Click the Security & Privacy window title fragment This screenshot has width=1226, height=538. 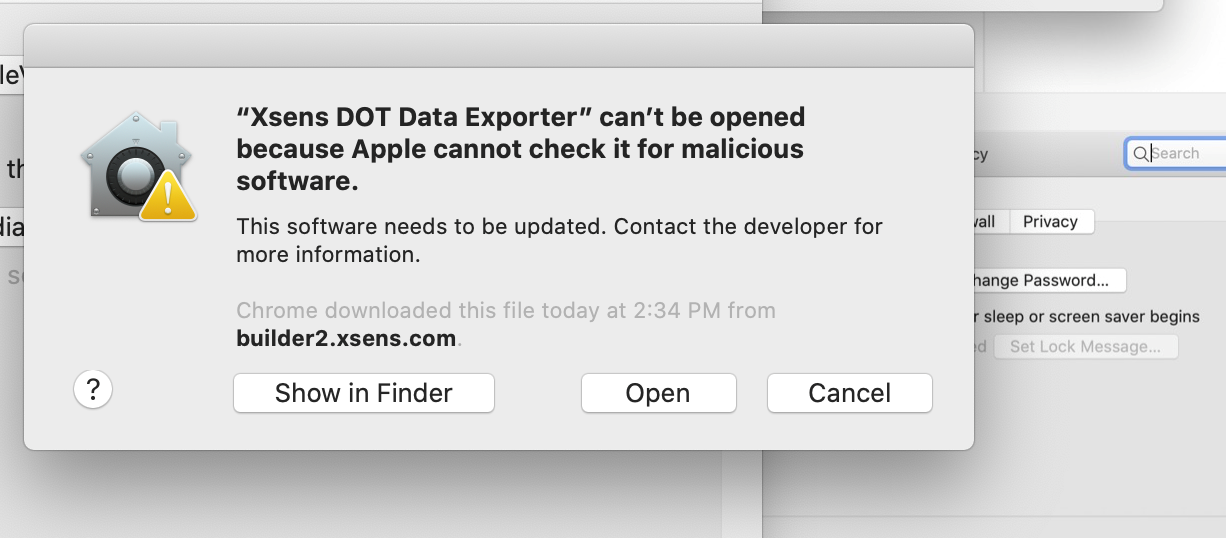click(980, 154)
